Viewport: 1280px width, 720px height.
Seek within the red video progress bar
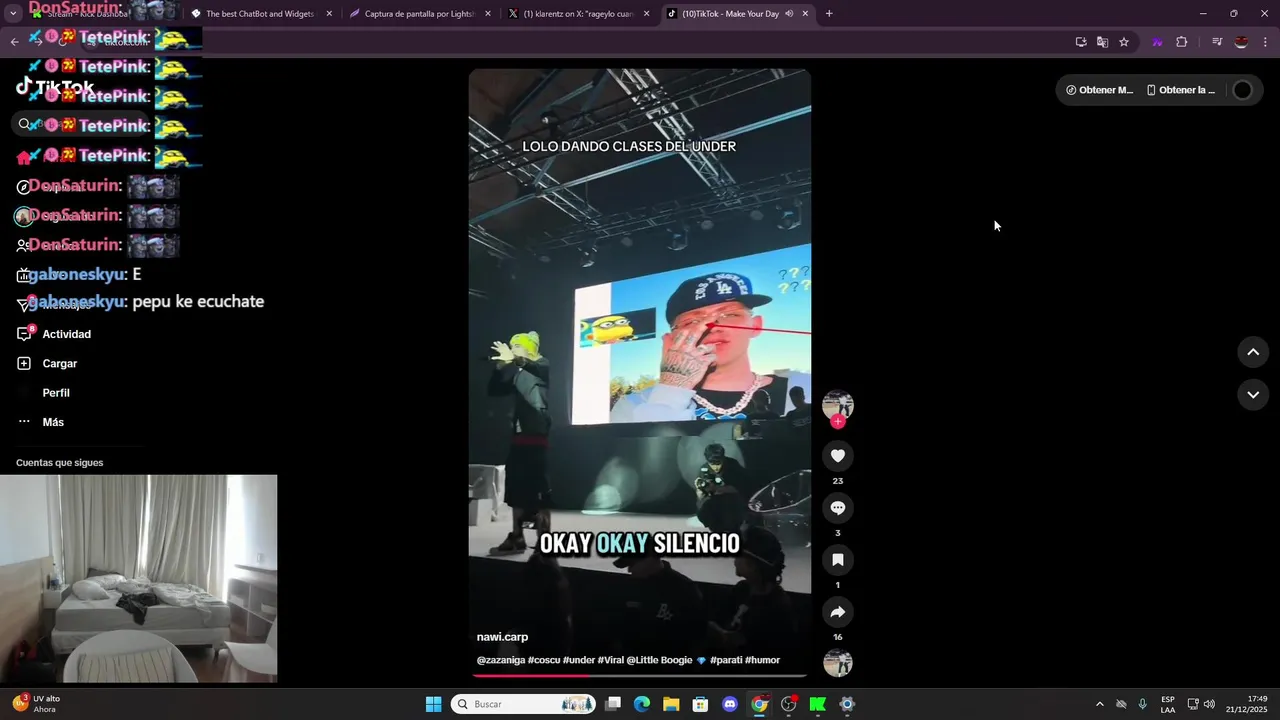640,676
